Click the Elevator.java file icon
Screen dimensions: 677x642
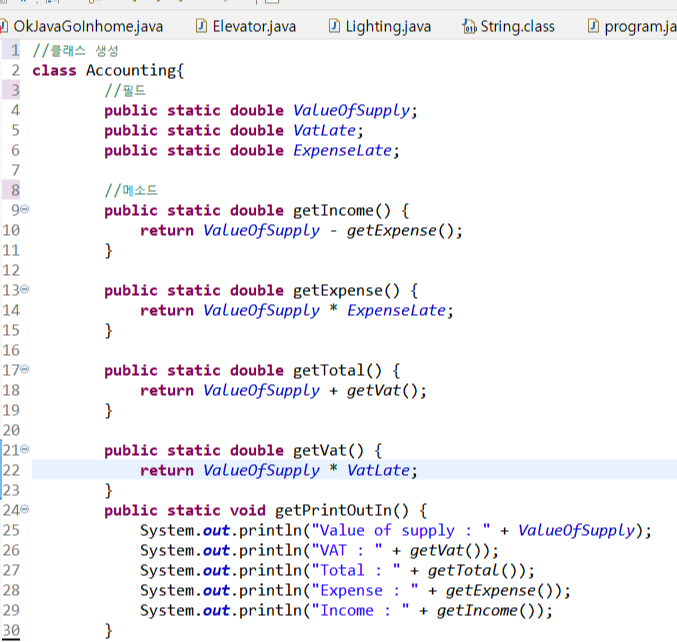[201, 26]
